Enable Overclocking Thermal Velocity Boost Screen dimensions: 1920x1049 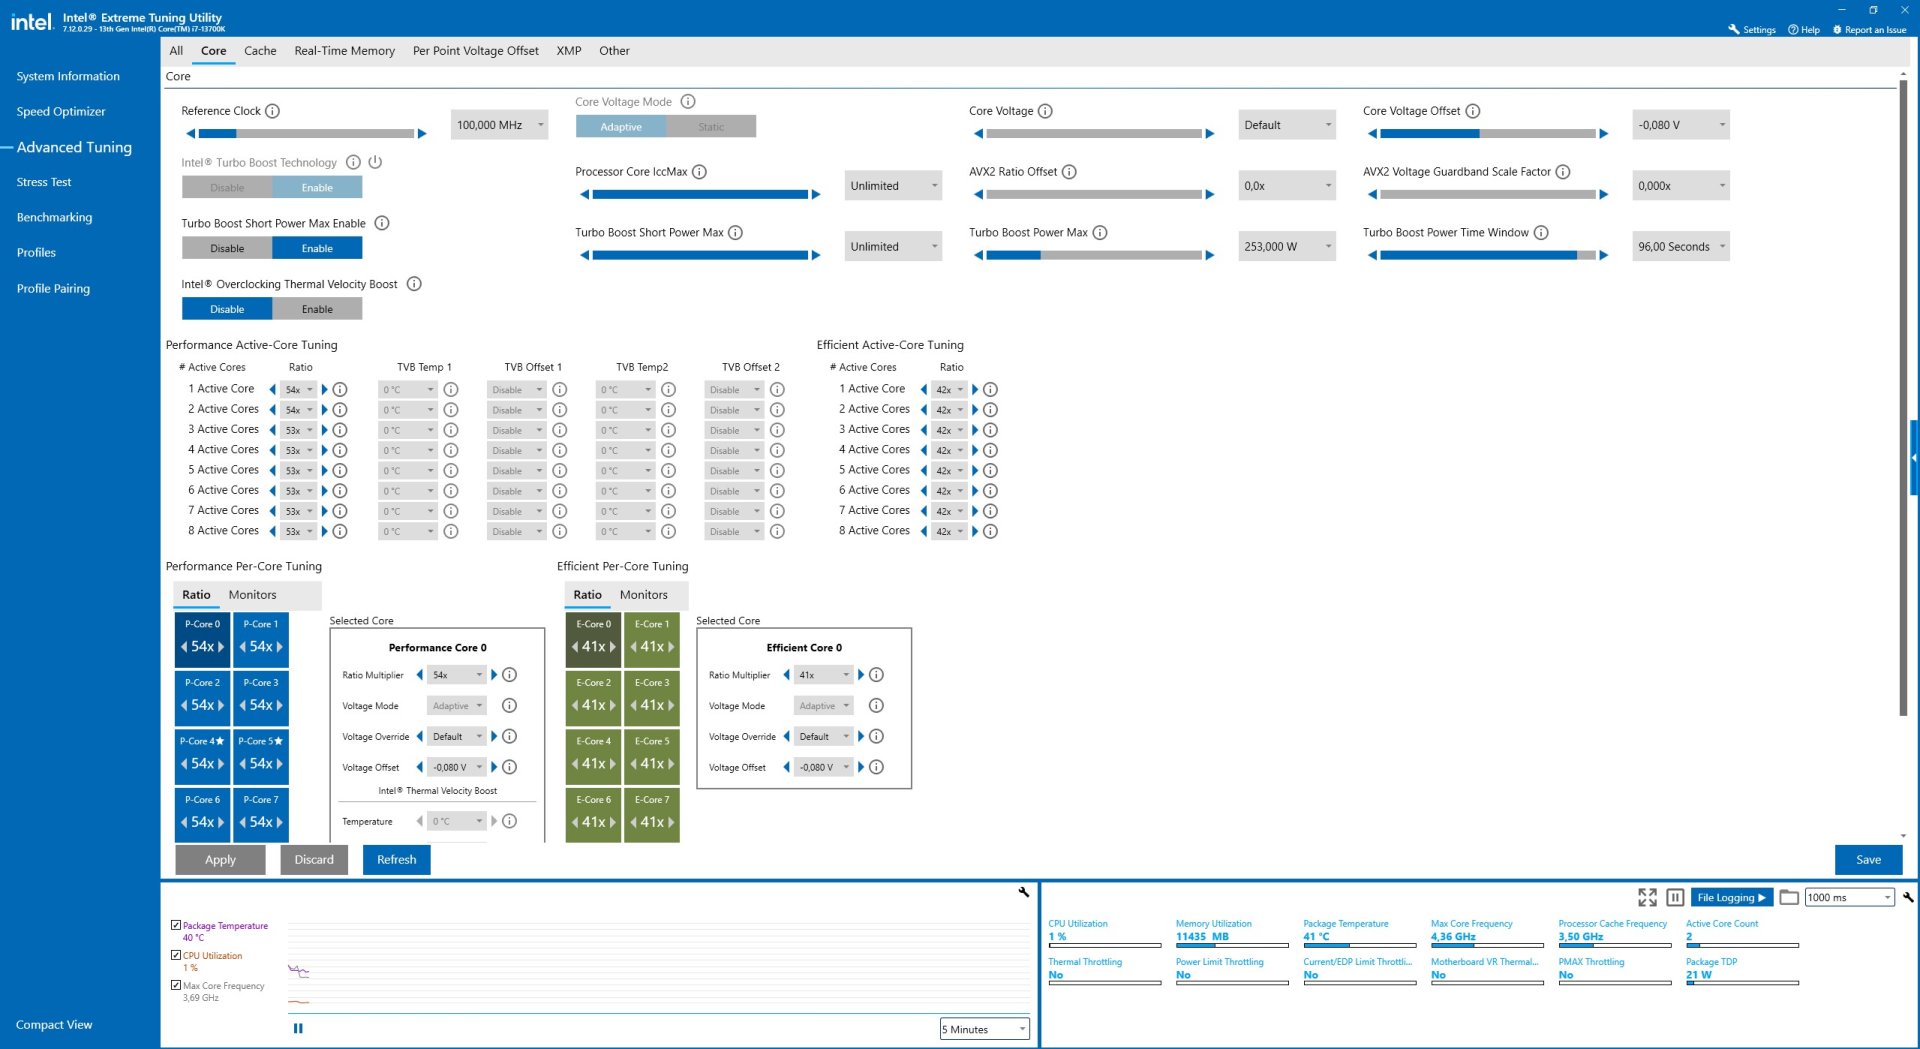point(317,310)
